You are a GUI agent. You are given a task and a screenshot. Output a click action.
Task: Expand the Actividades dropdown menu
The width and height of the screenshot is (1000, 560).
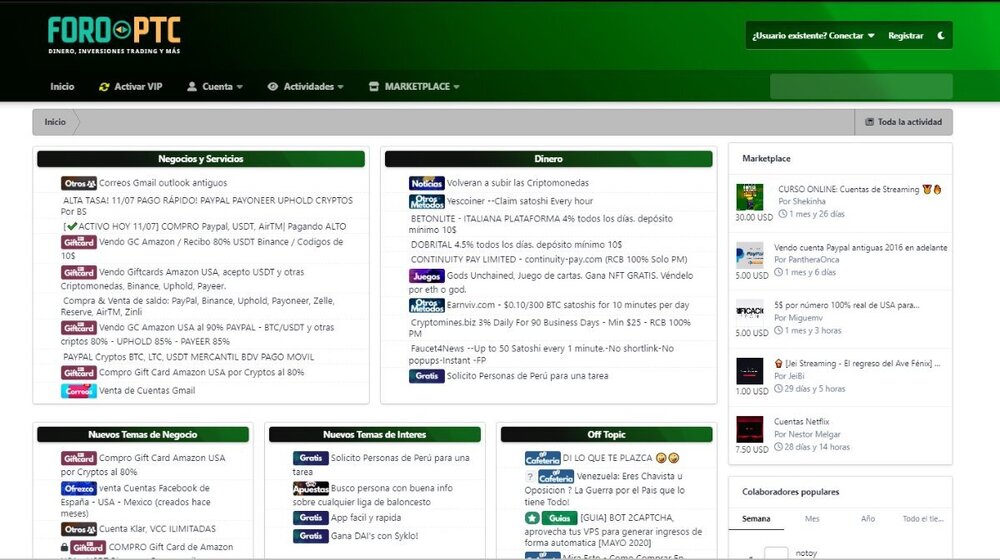pyautogui.click(x=305, y=87)
